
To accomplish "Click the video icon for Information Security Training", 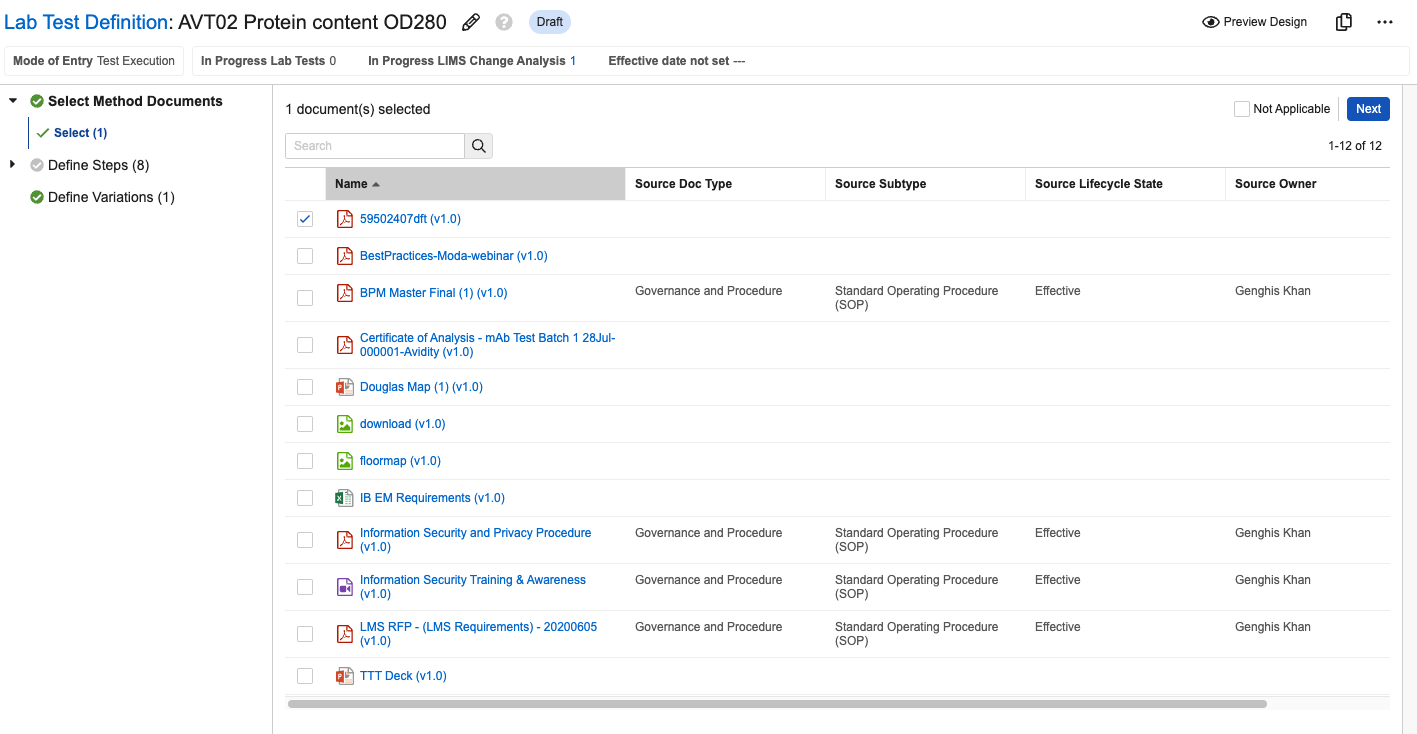I will pos(345,586).
